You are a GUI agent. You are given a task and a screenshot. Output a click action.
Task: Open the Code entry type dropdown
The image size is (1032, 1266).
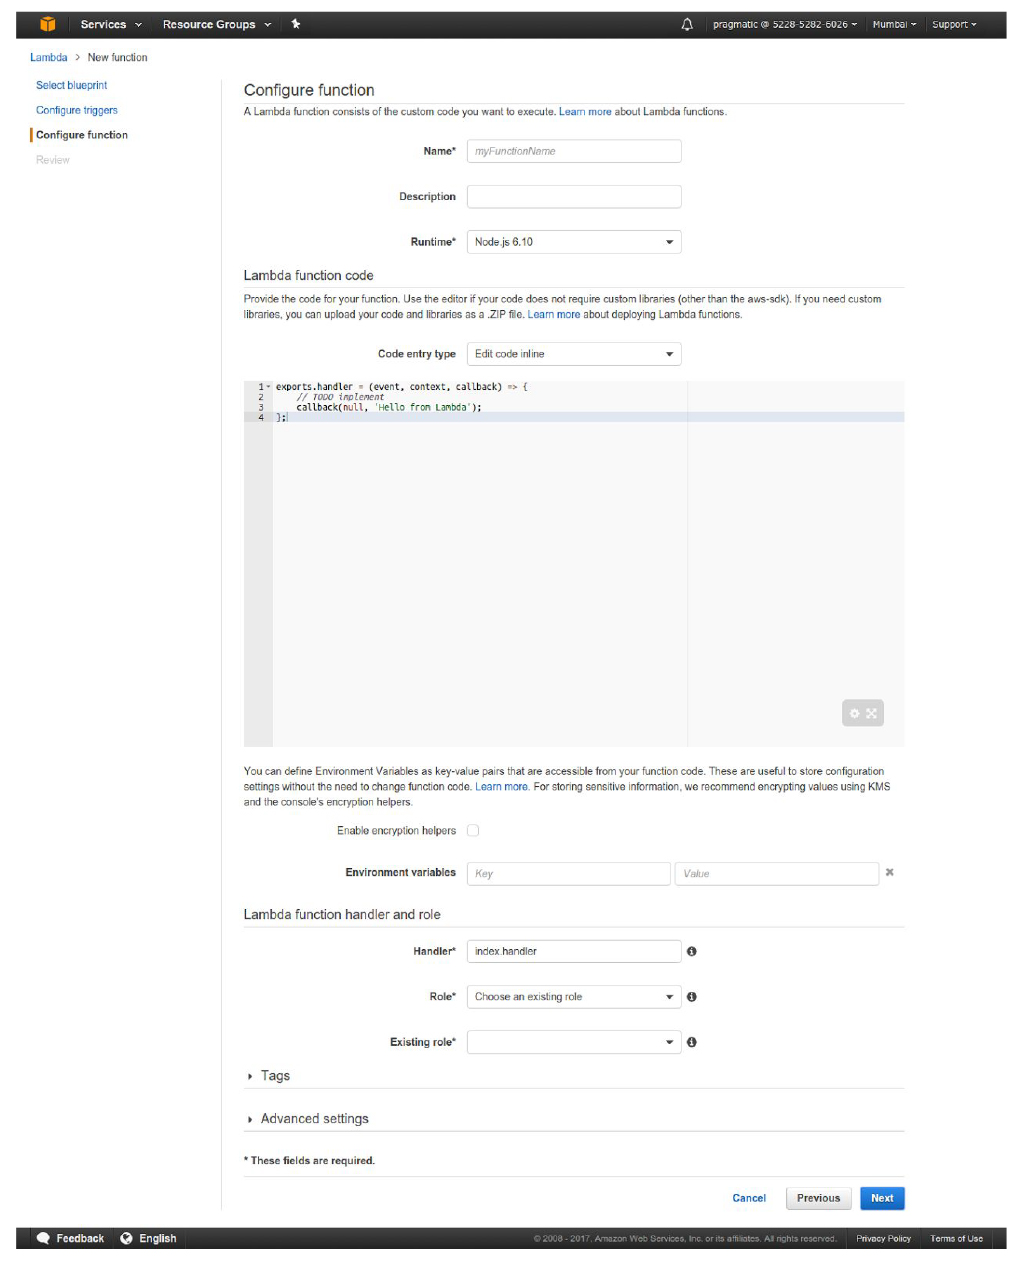(x=574, y=354)
